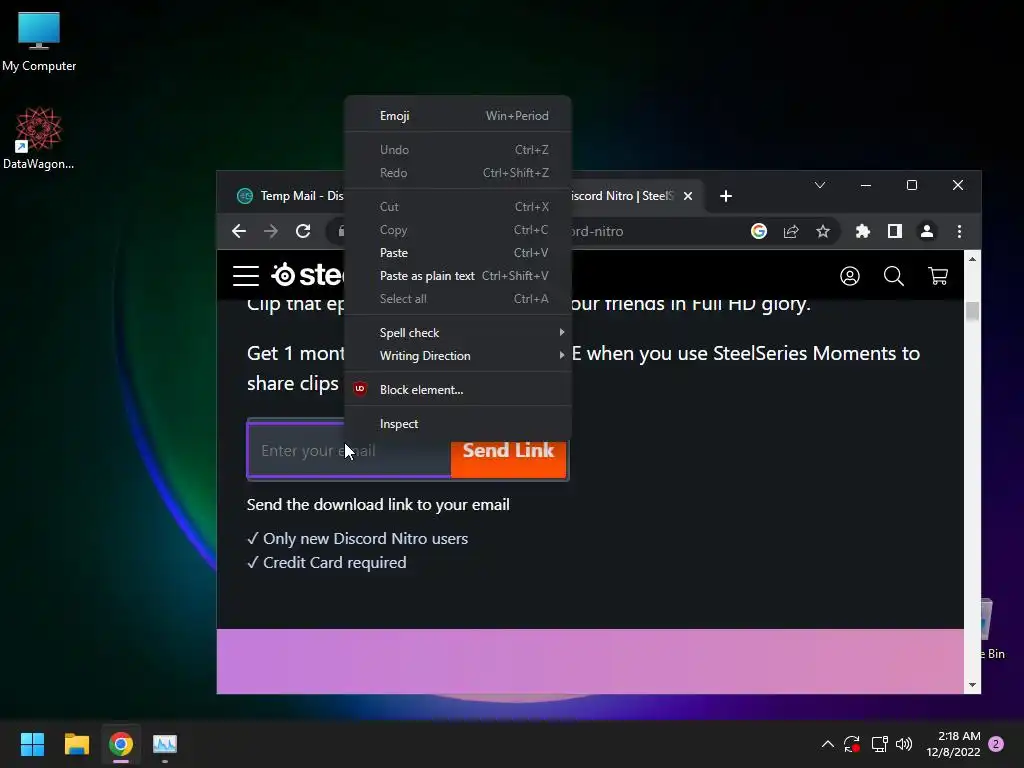Click 'Send the download link to your email'
1024x768 pixels.
tap(378, 505)
